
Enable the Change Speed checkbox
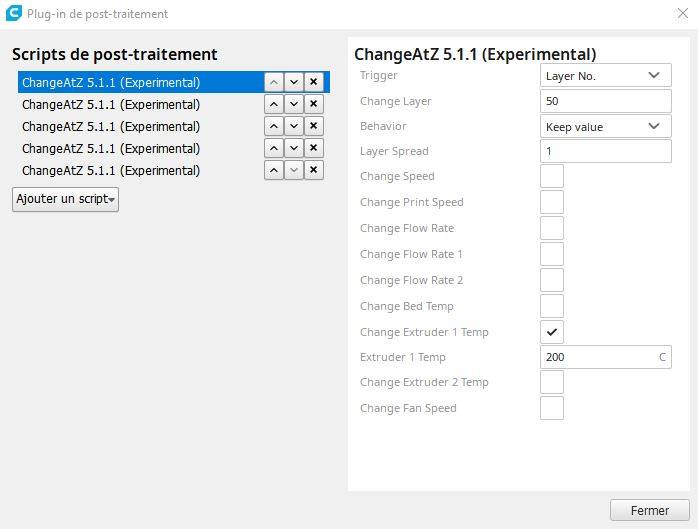(552, 177)
